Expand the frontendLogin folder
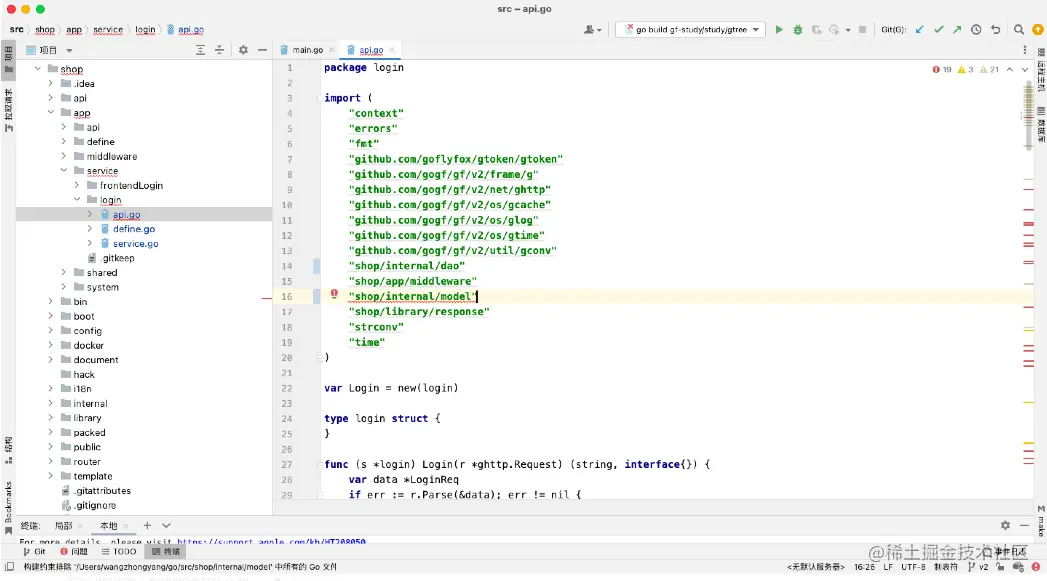The width and height of the screenshot is (1047, 581). (x=76, y=185)
